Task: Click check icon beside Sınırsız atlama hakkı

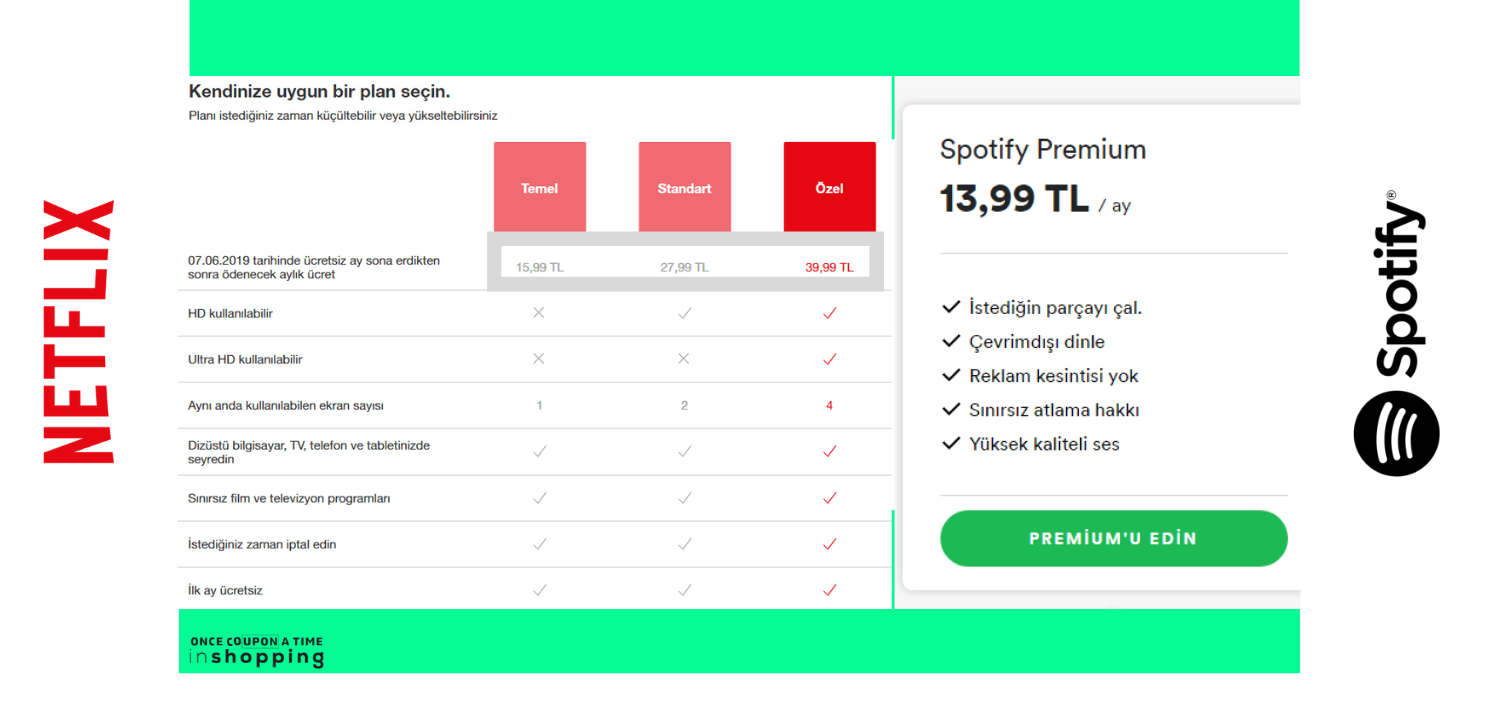Action: tap(951, 409)
